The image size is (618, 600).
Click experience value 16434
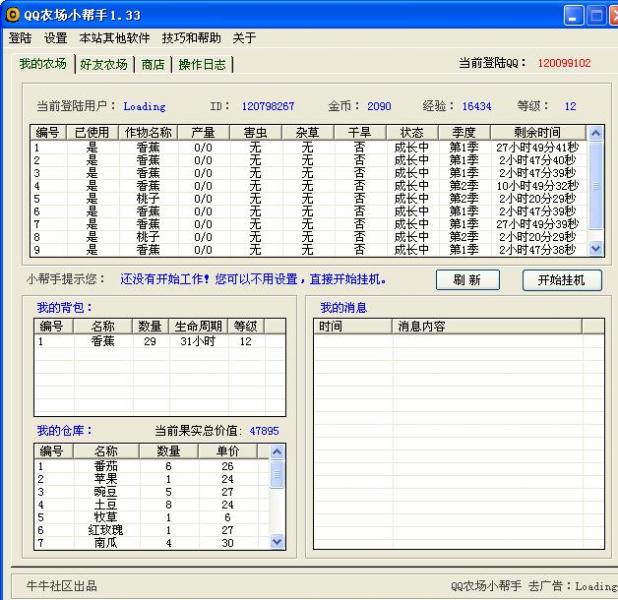477,106
